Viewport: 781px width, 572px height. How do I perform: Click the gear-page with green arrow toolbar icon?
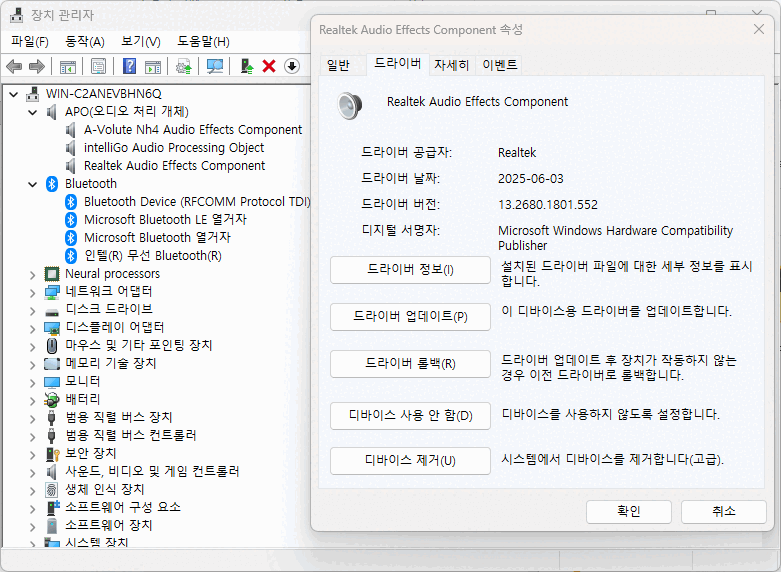coord(184,66)
